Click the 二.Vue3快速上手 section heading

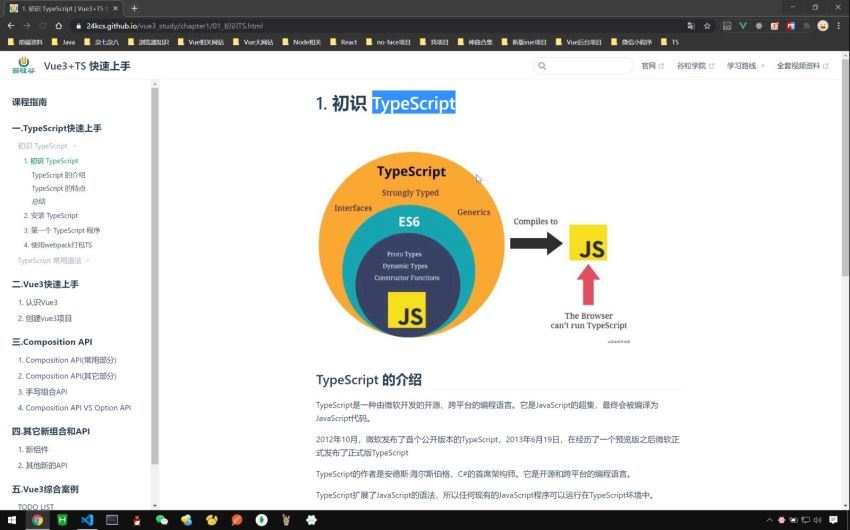(x=45, y=284)
